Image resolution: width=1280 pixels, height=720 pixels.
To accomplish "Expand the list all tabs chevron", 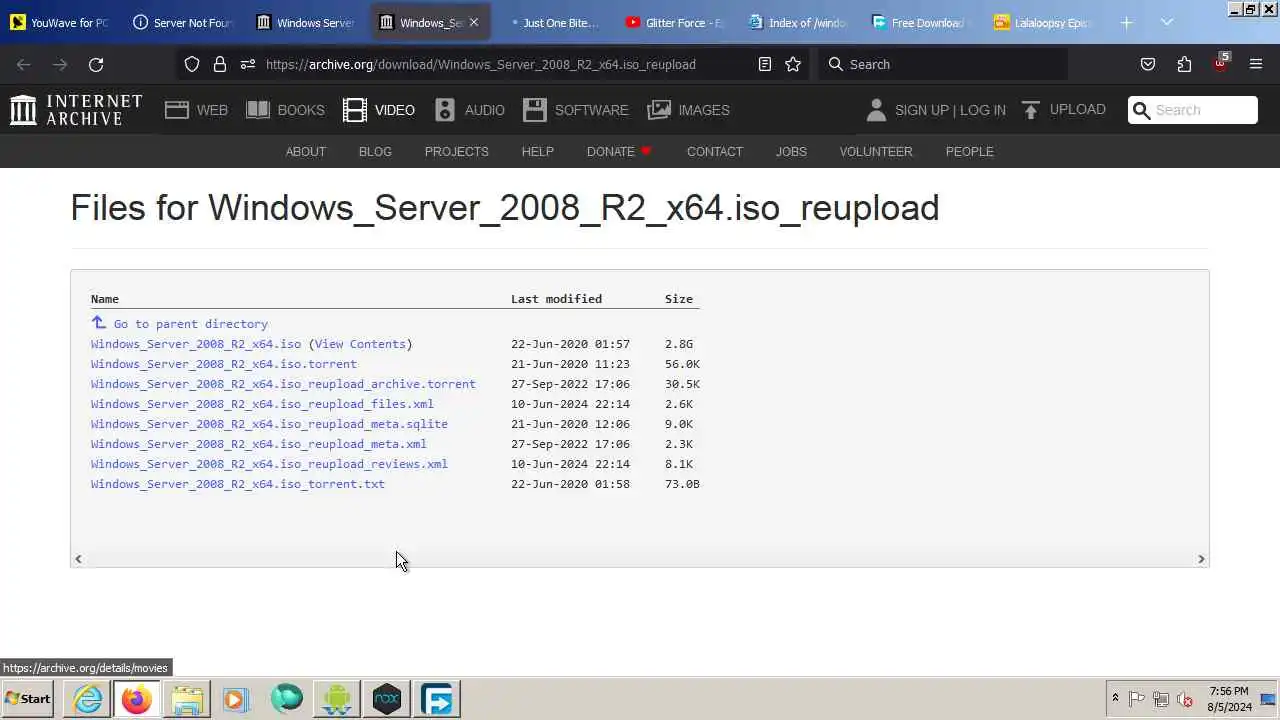I will coord(1167,22).
